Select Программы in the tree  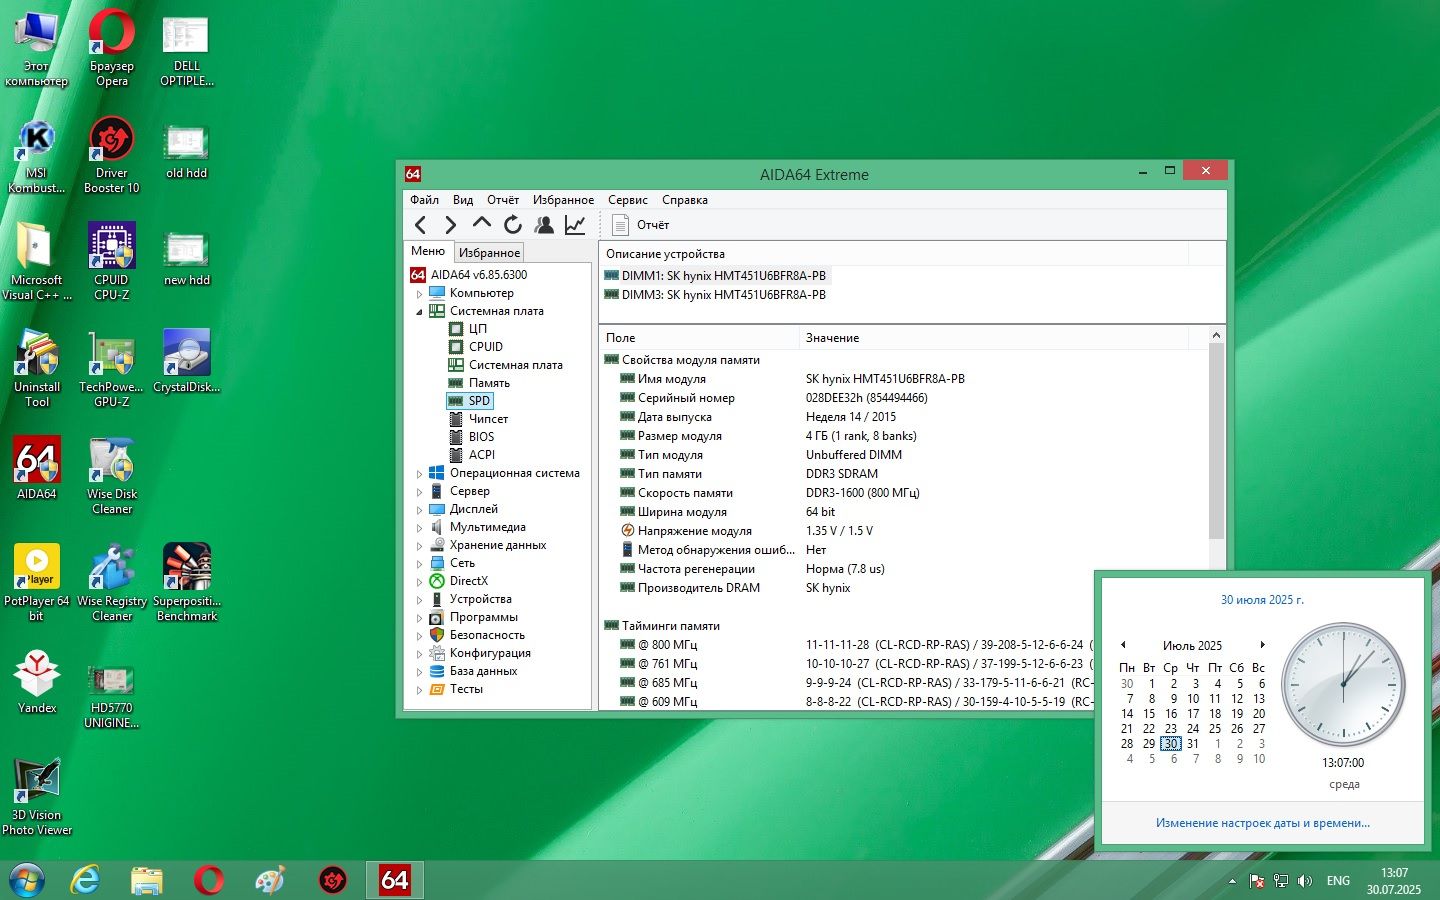click(x=483, y=617)
